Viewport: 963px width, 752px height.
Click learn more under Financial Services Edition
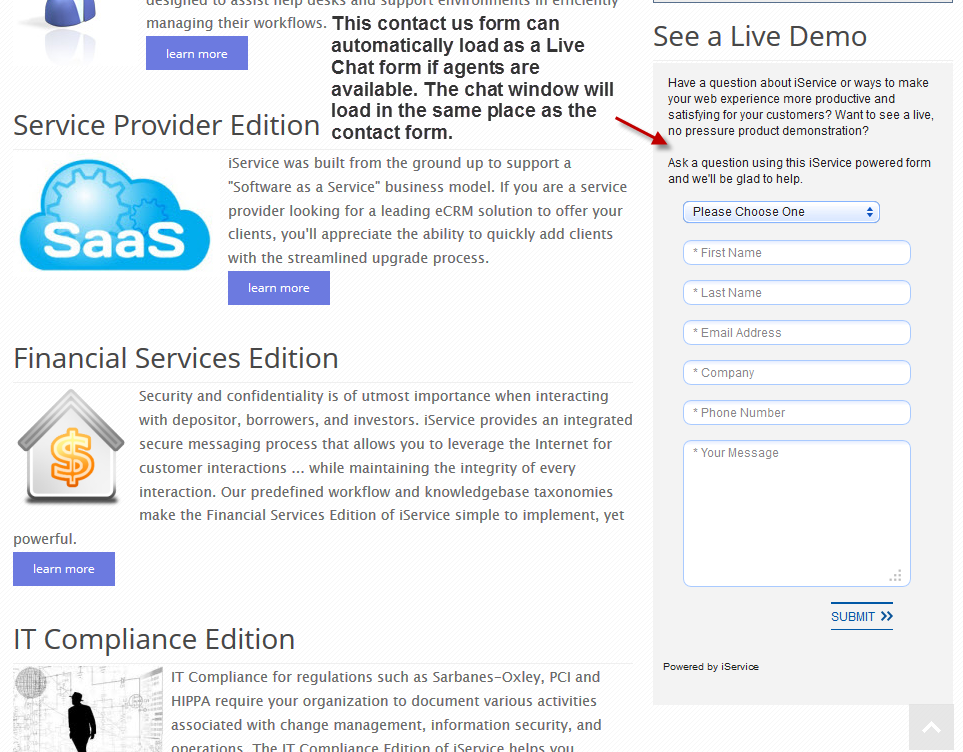(x=64, y=569)
